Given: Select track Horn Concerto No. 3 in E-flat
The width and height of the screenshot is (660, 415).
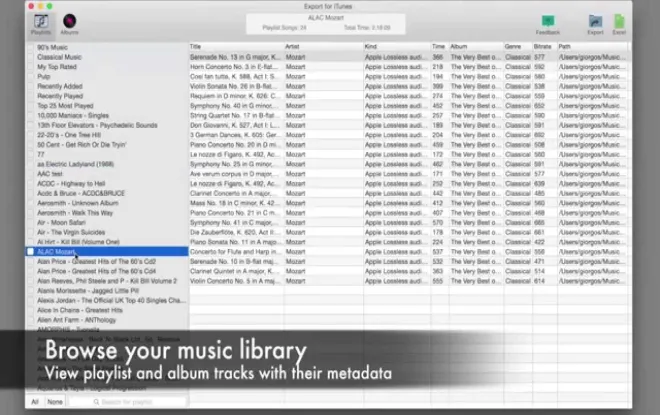Looking at the screenshot, I should point(408,67).
